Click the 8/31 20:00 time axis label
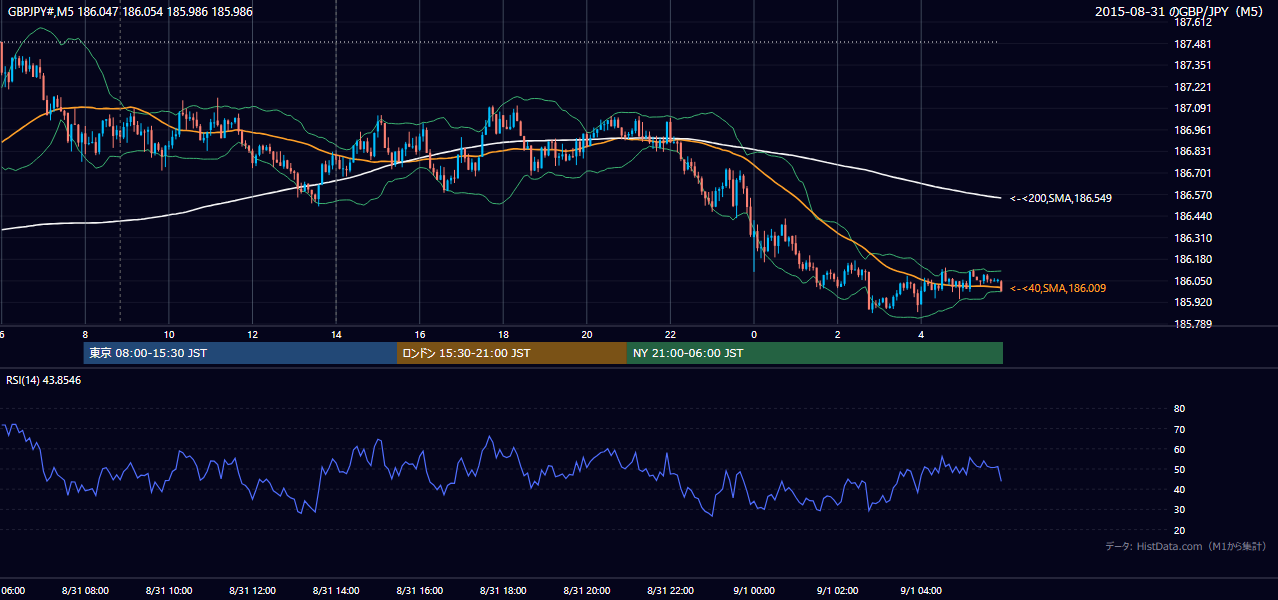This screenshot has width=1278, height=600. [587, 590]
